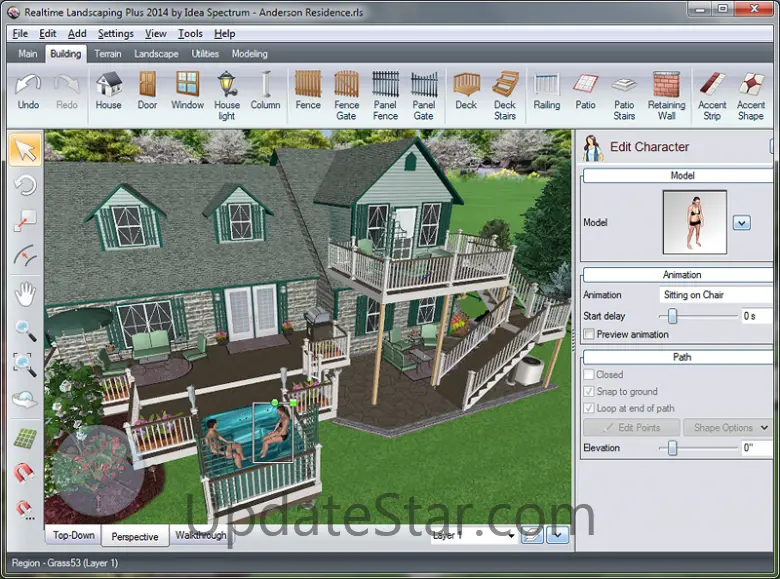
Task: Click the Edit Points button
Action: coord(631,428)
